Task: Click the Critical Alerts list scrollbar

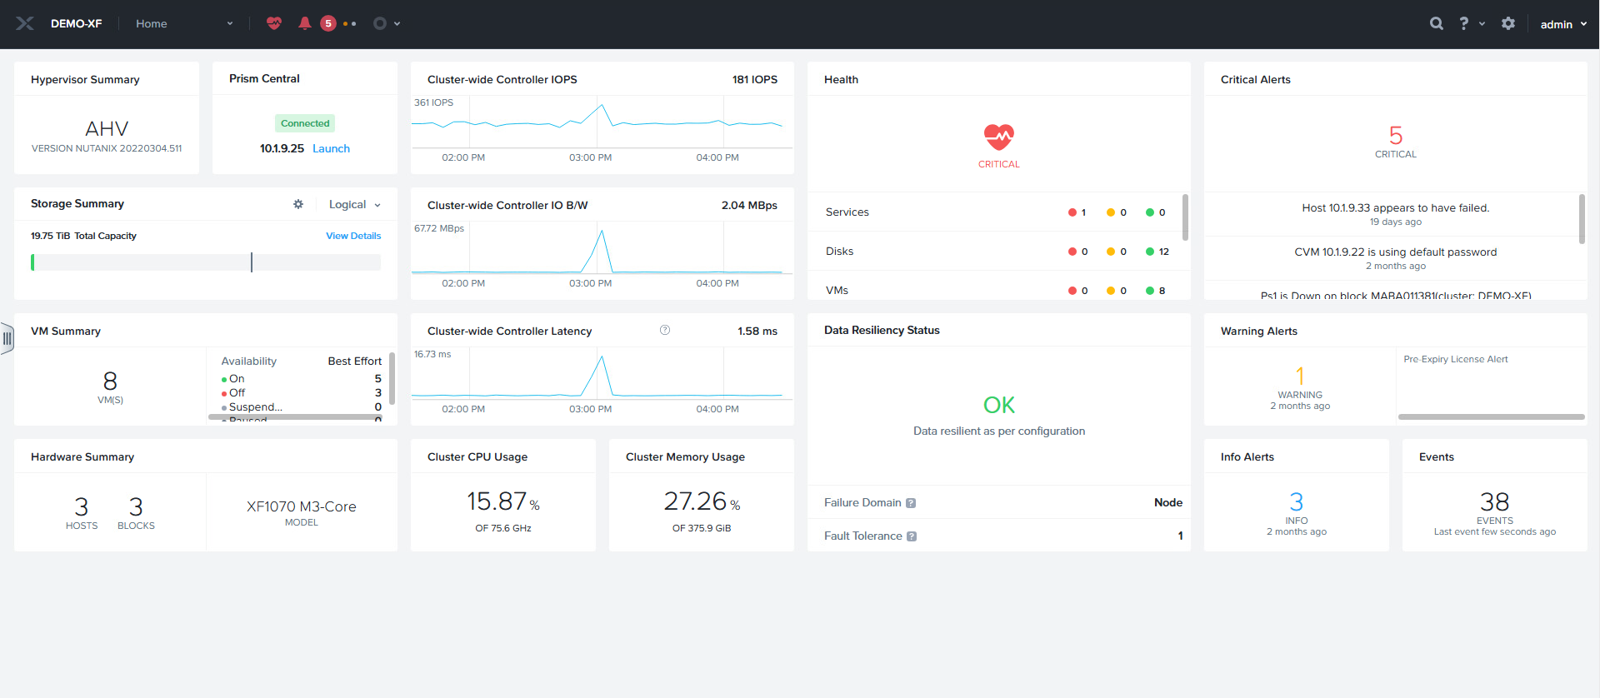Action: pos(1582,218)
